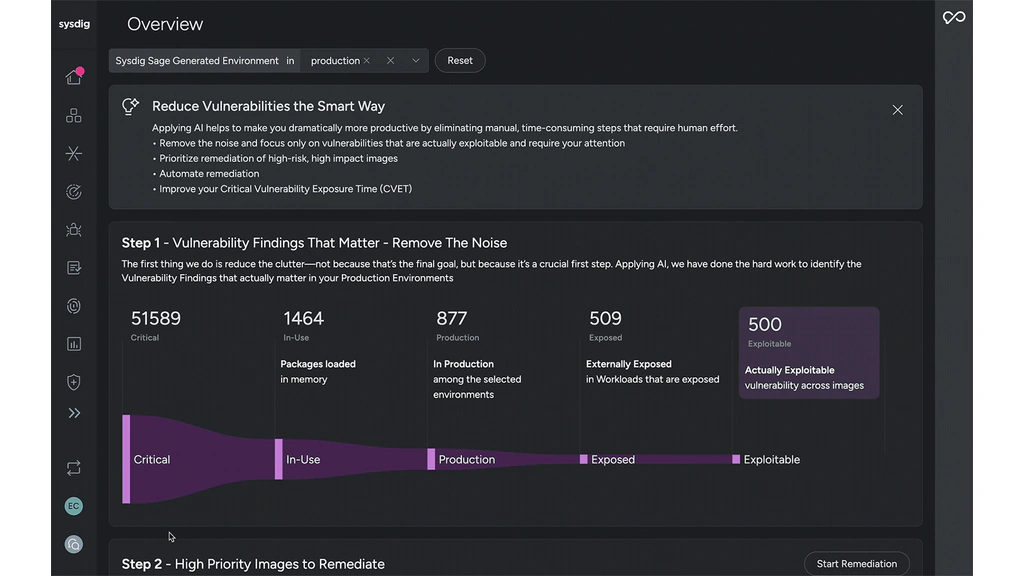The width and height of the screenshot is (1024, 576).
Task: Click the infinity icon at top right
Action: pos(953,18)
